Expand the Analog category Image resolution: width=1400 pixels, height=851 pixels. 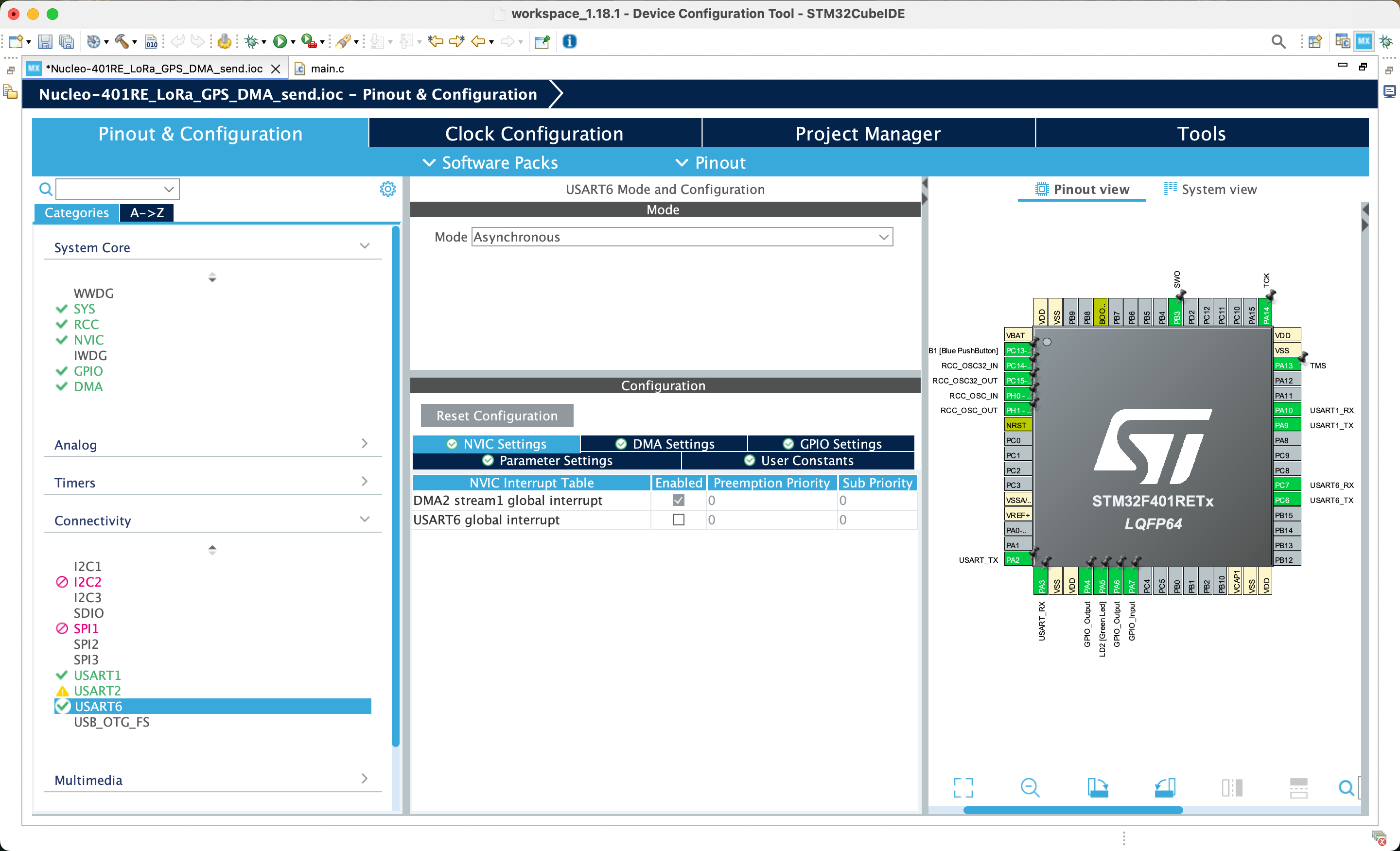pyautogui.click(x=364, y=444)
